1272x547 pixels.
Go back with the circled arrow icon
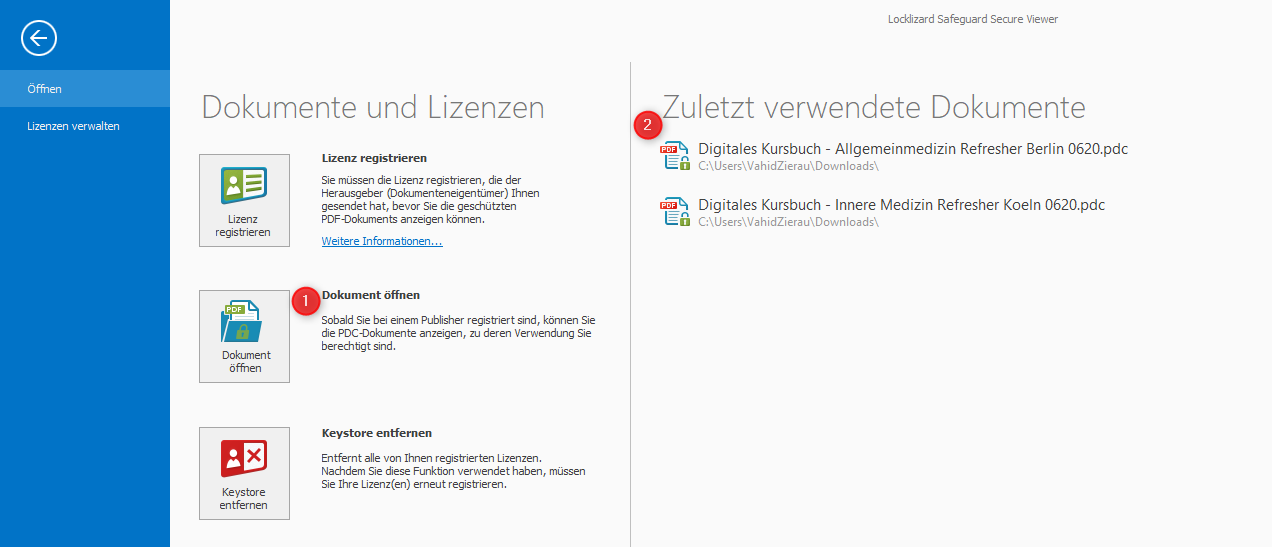click(39, 38)
